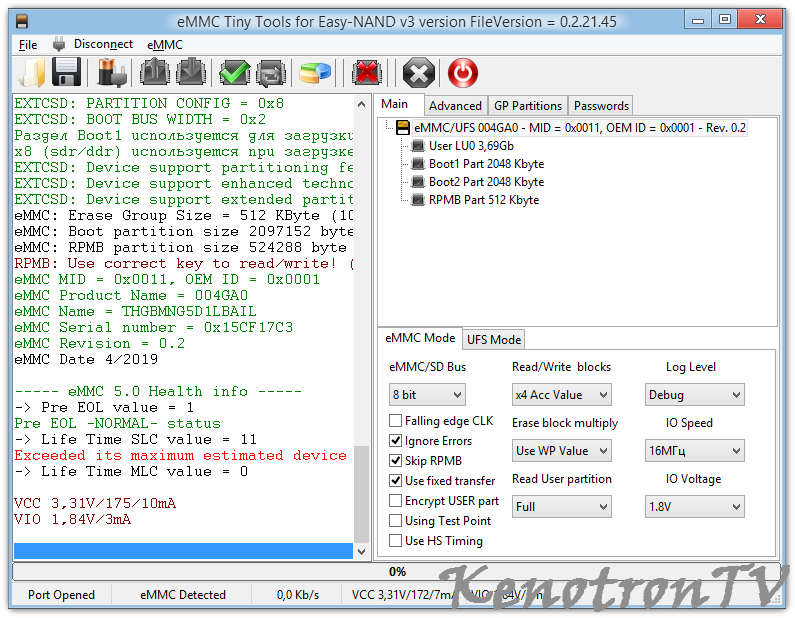Click the dark round cancel X icon
The image size is (795, 618).
418,73
